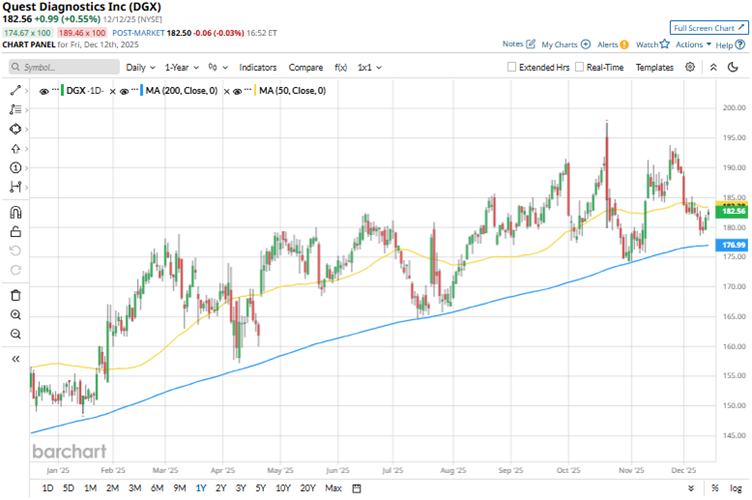
Task: Open the Indicators menu
Action: [258, 67]
